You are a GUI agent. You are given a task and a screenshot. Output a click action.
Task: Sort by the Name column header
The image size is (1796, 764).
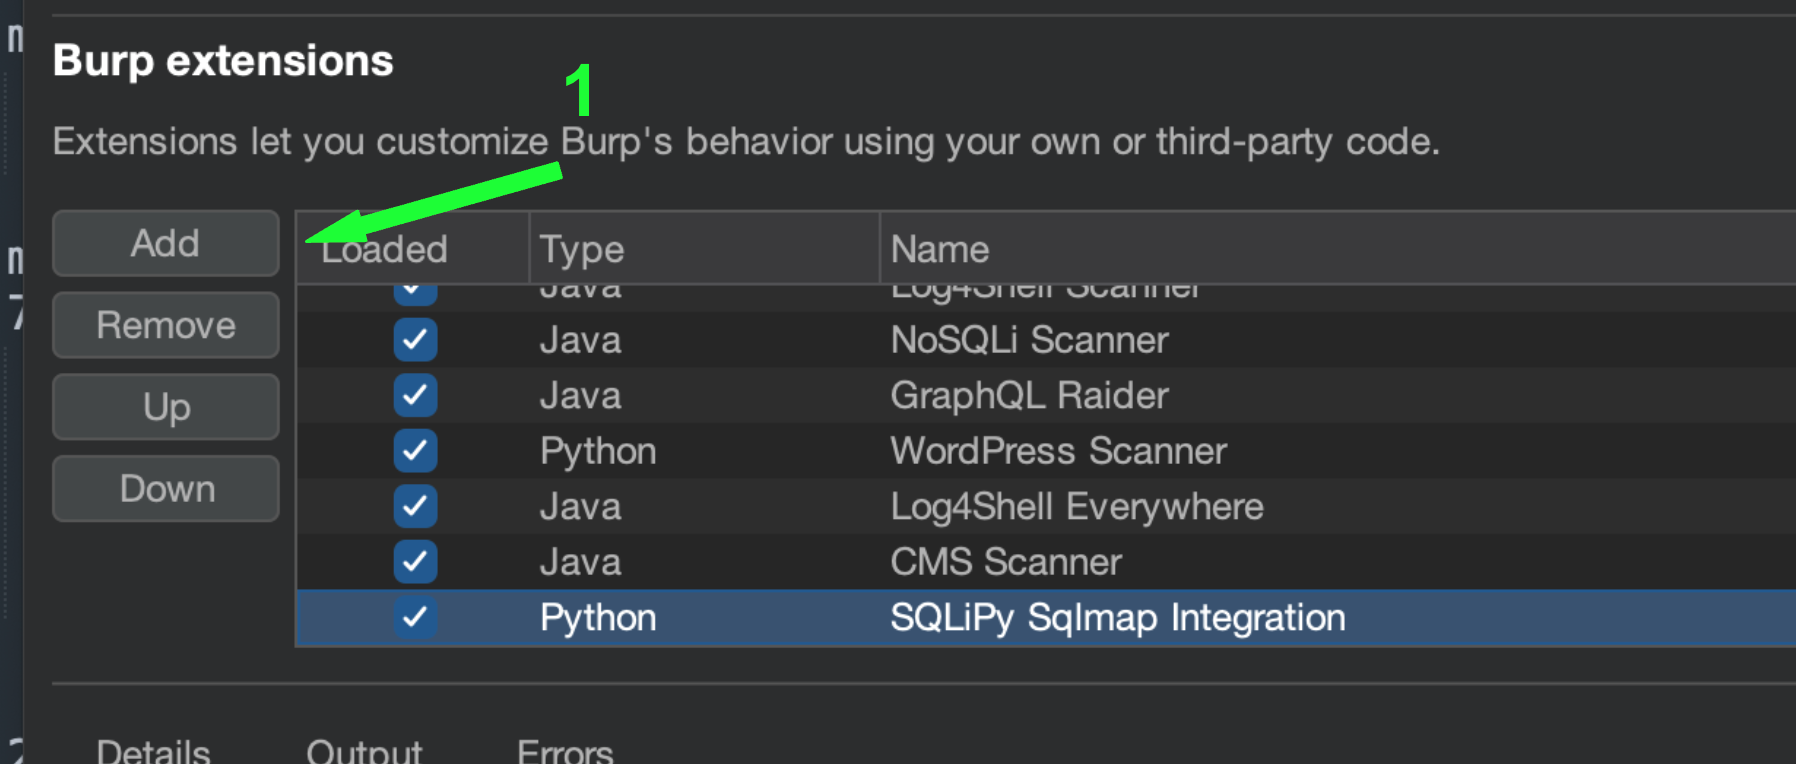[x=1338, y=248]
